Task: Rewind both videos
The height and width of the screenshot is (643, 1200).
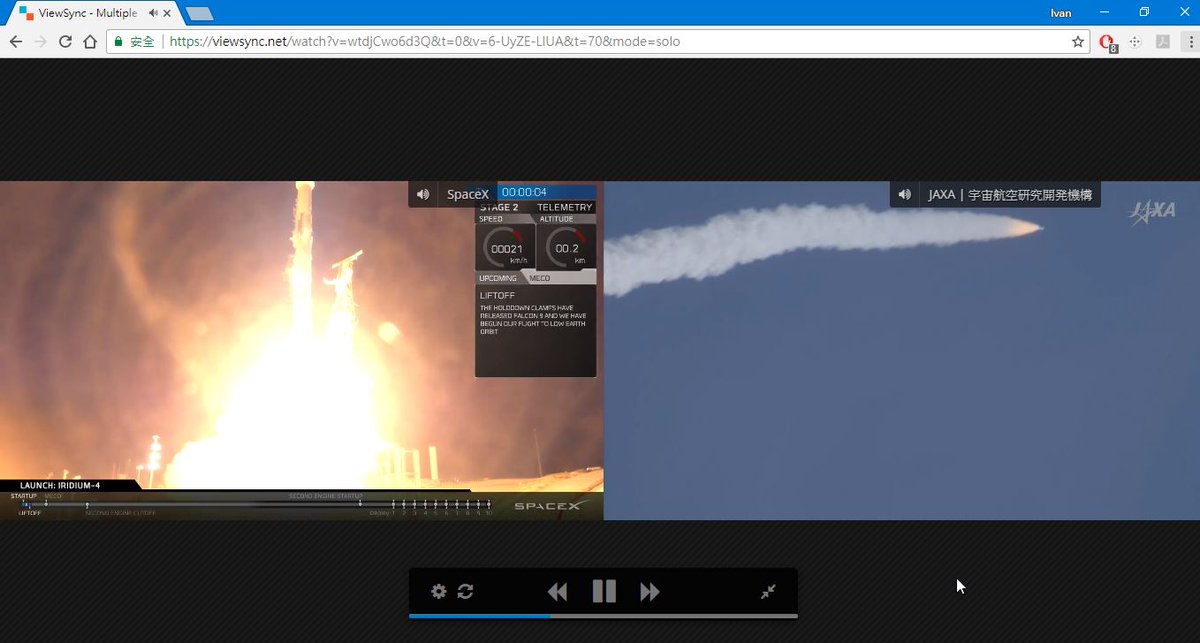Action: click(x=557, y=592)
